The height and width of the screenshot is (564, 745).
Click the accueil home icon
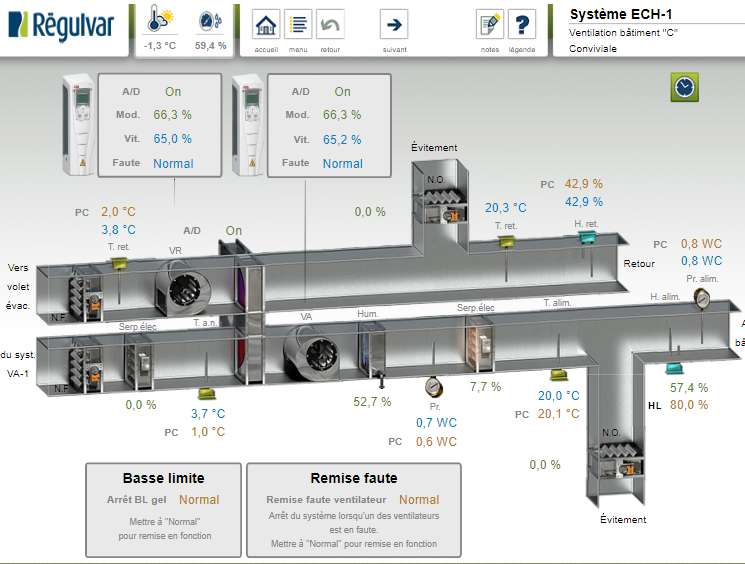[266, 25]
